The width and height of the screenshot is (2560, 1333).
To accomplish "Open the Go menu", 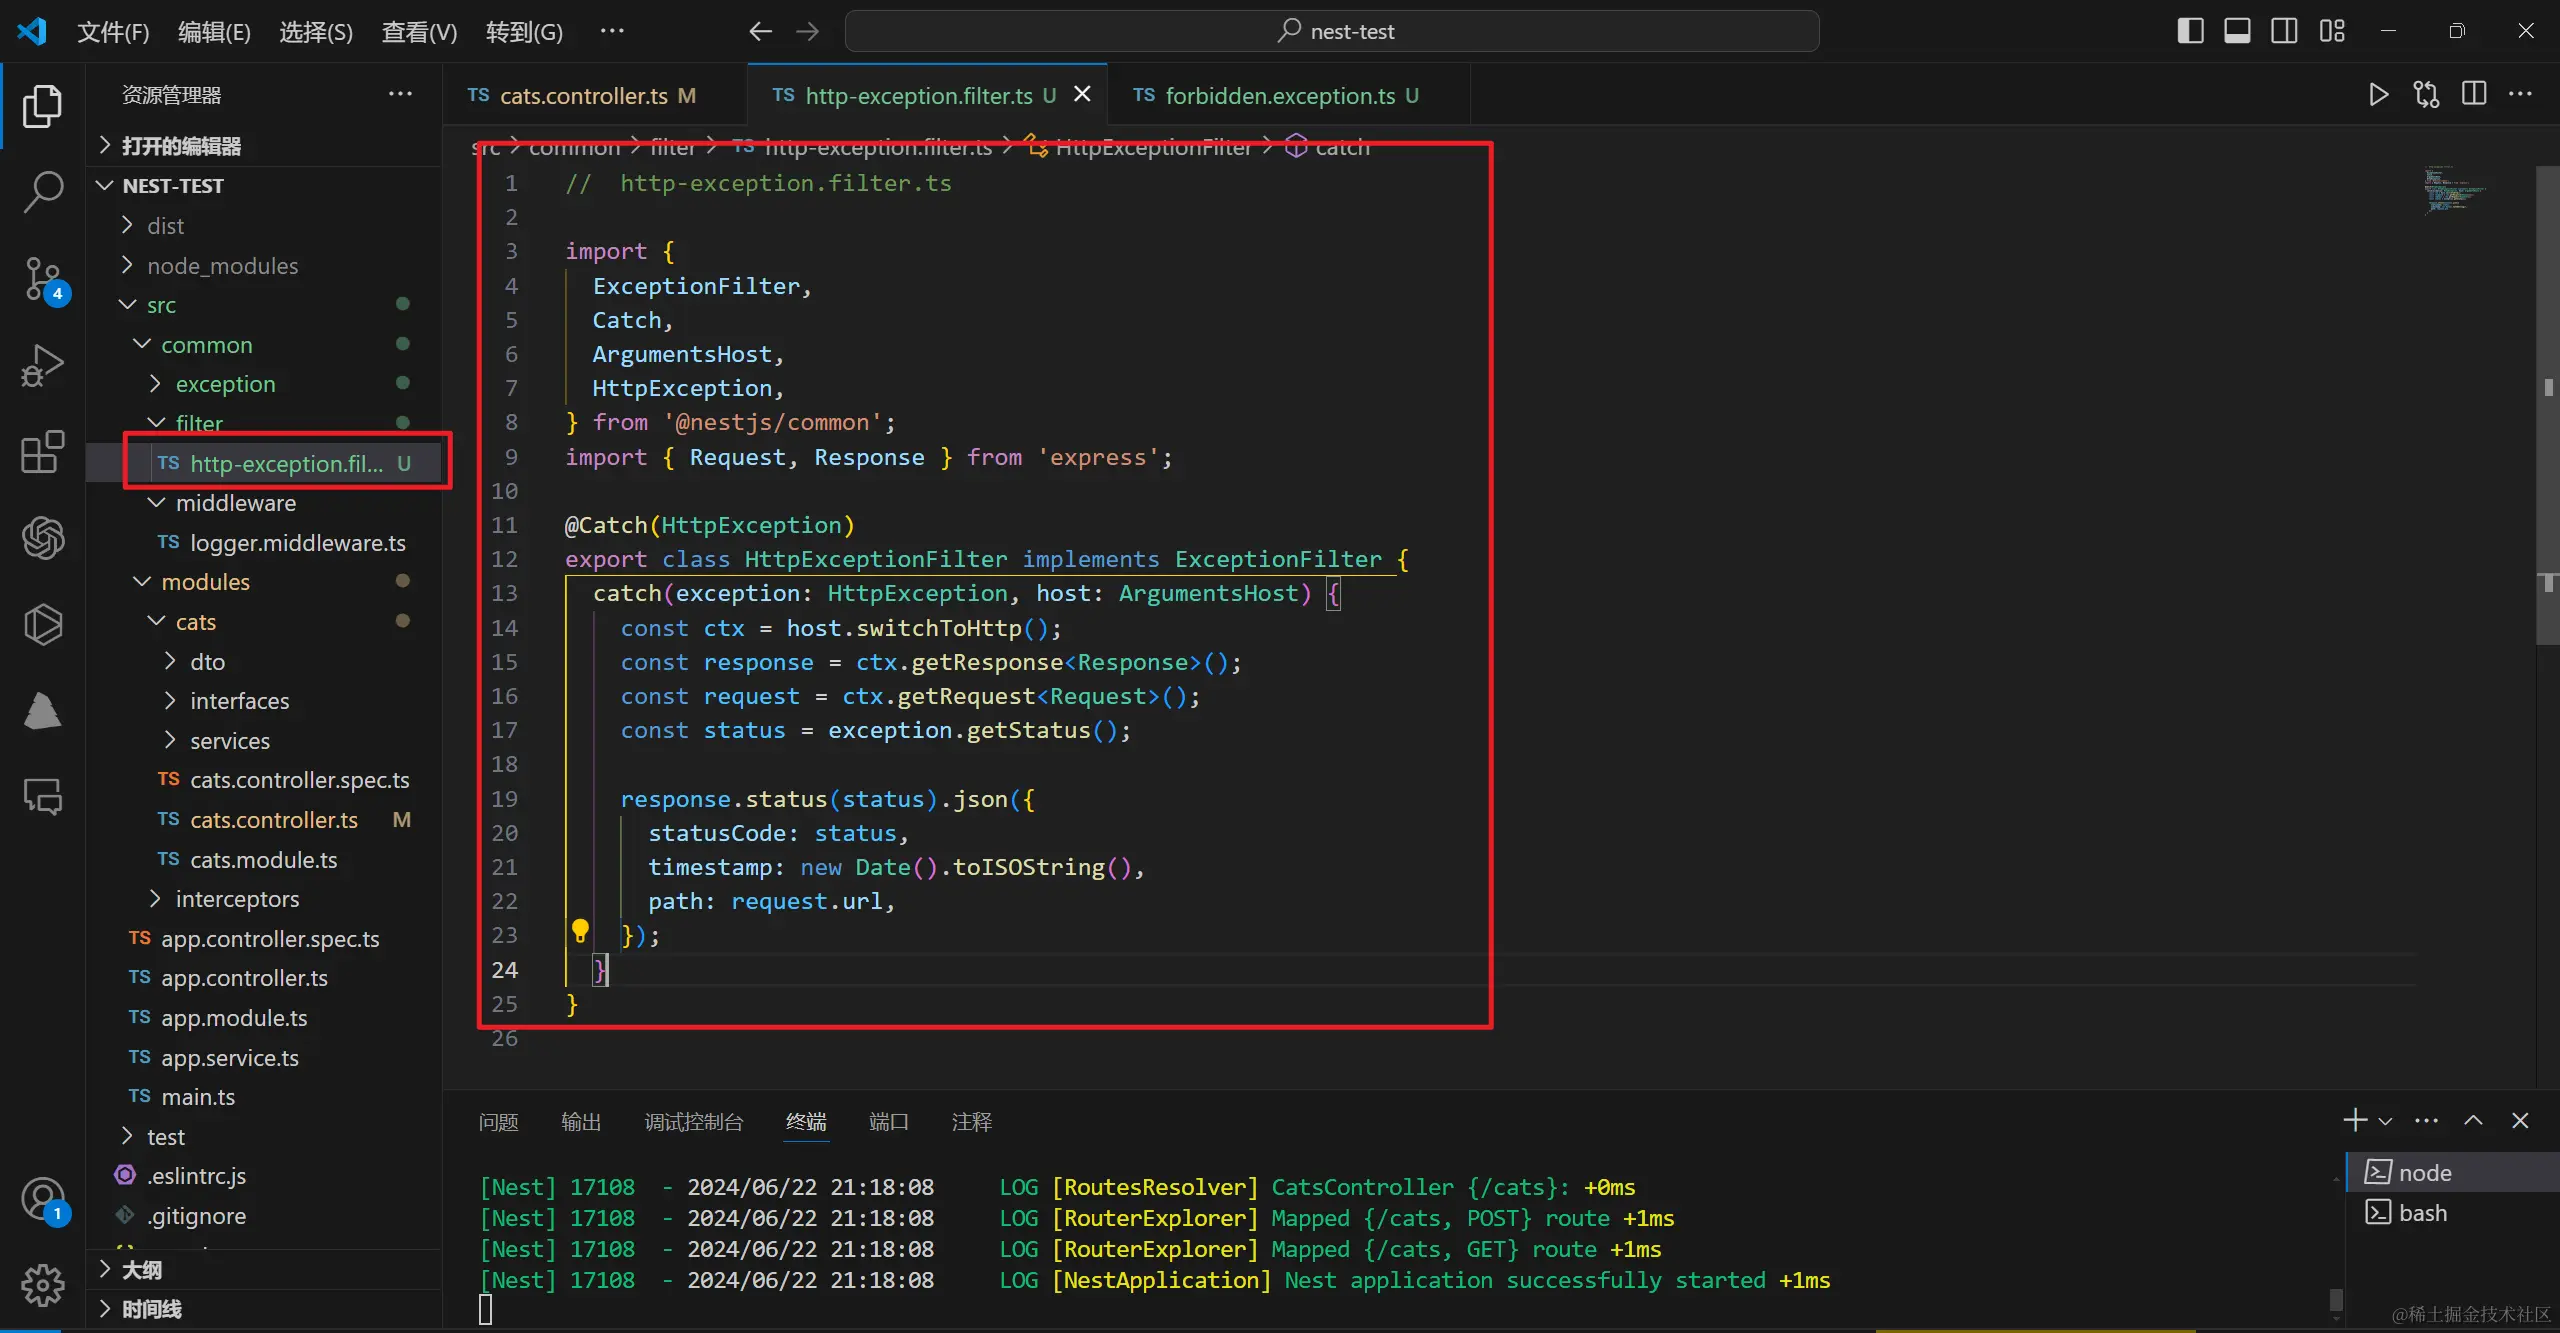I will click(x=524, y=32).
